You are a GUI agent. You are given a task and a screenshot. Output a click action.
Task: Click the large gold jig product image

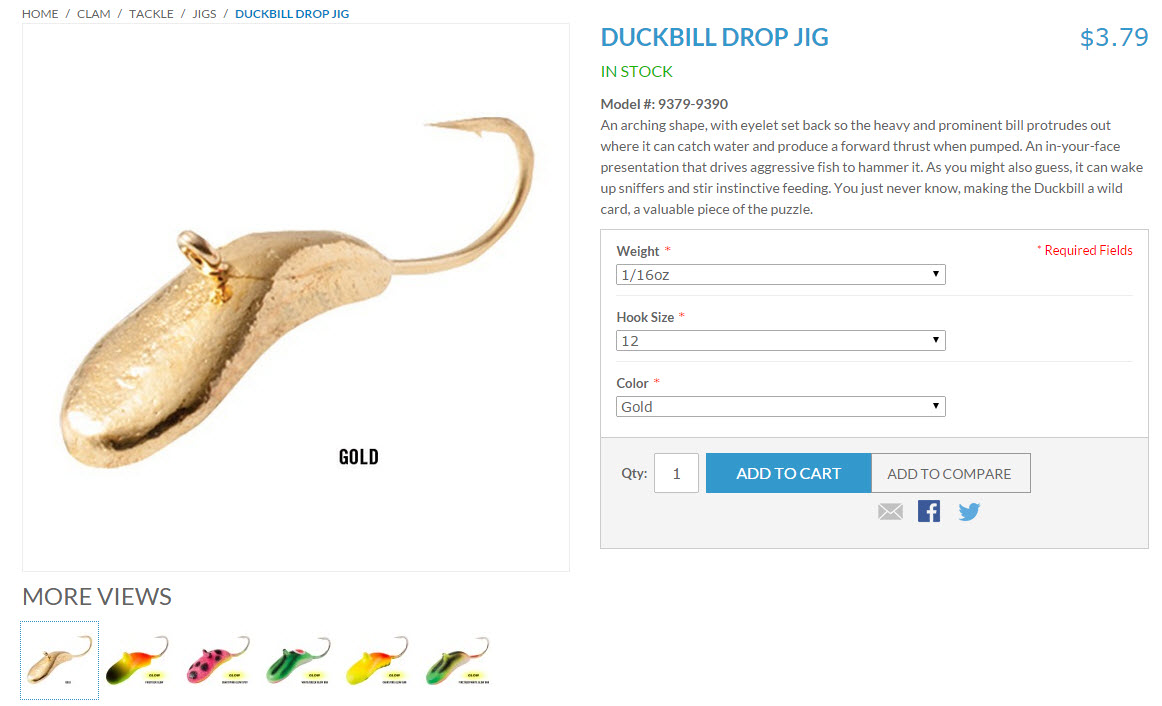(296, 297)
